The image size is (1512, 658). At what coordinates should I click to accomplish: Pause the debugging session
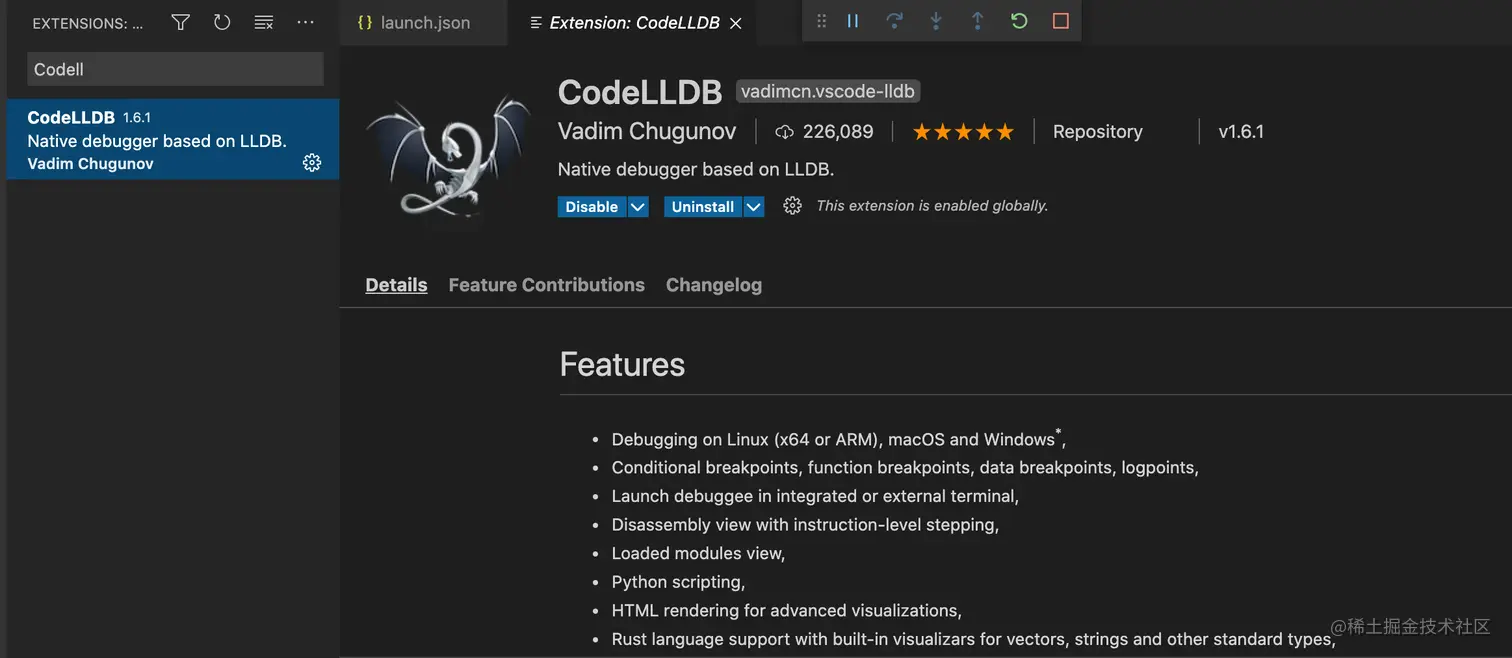(x=853, y=21)
